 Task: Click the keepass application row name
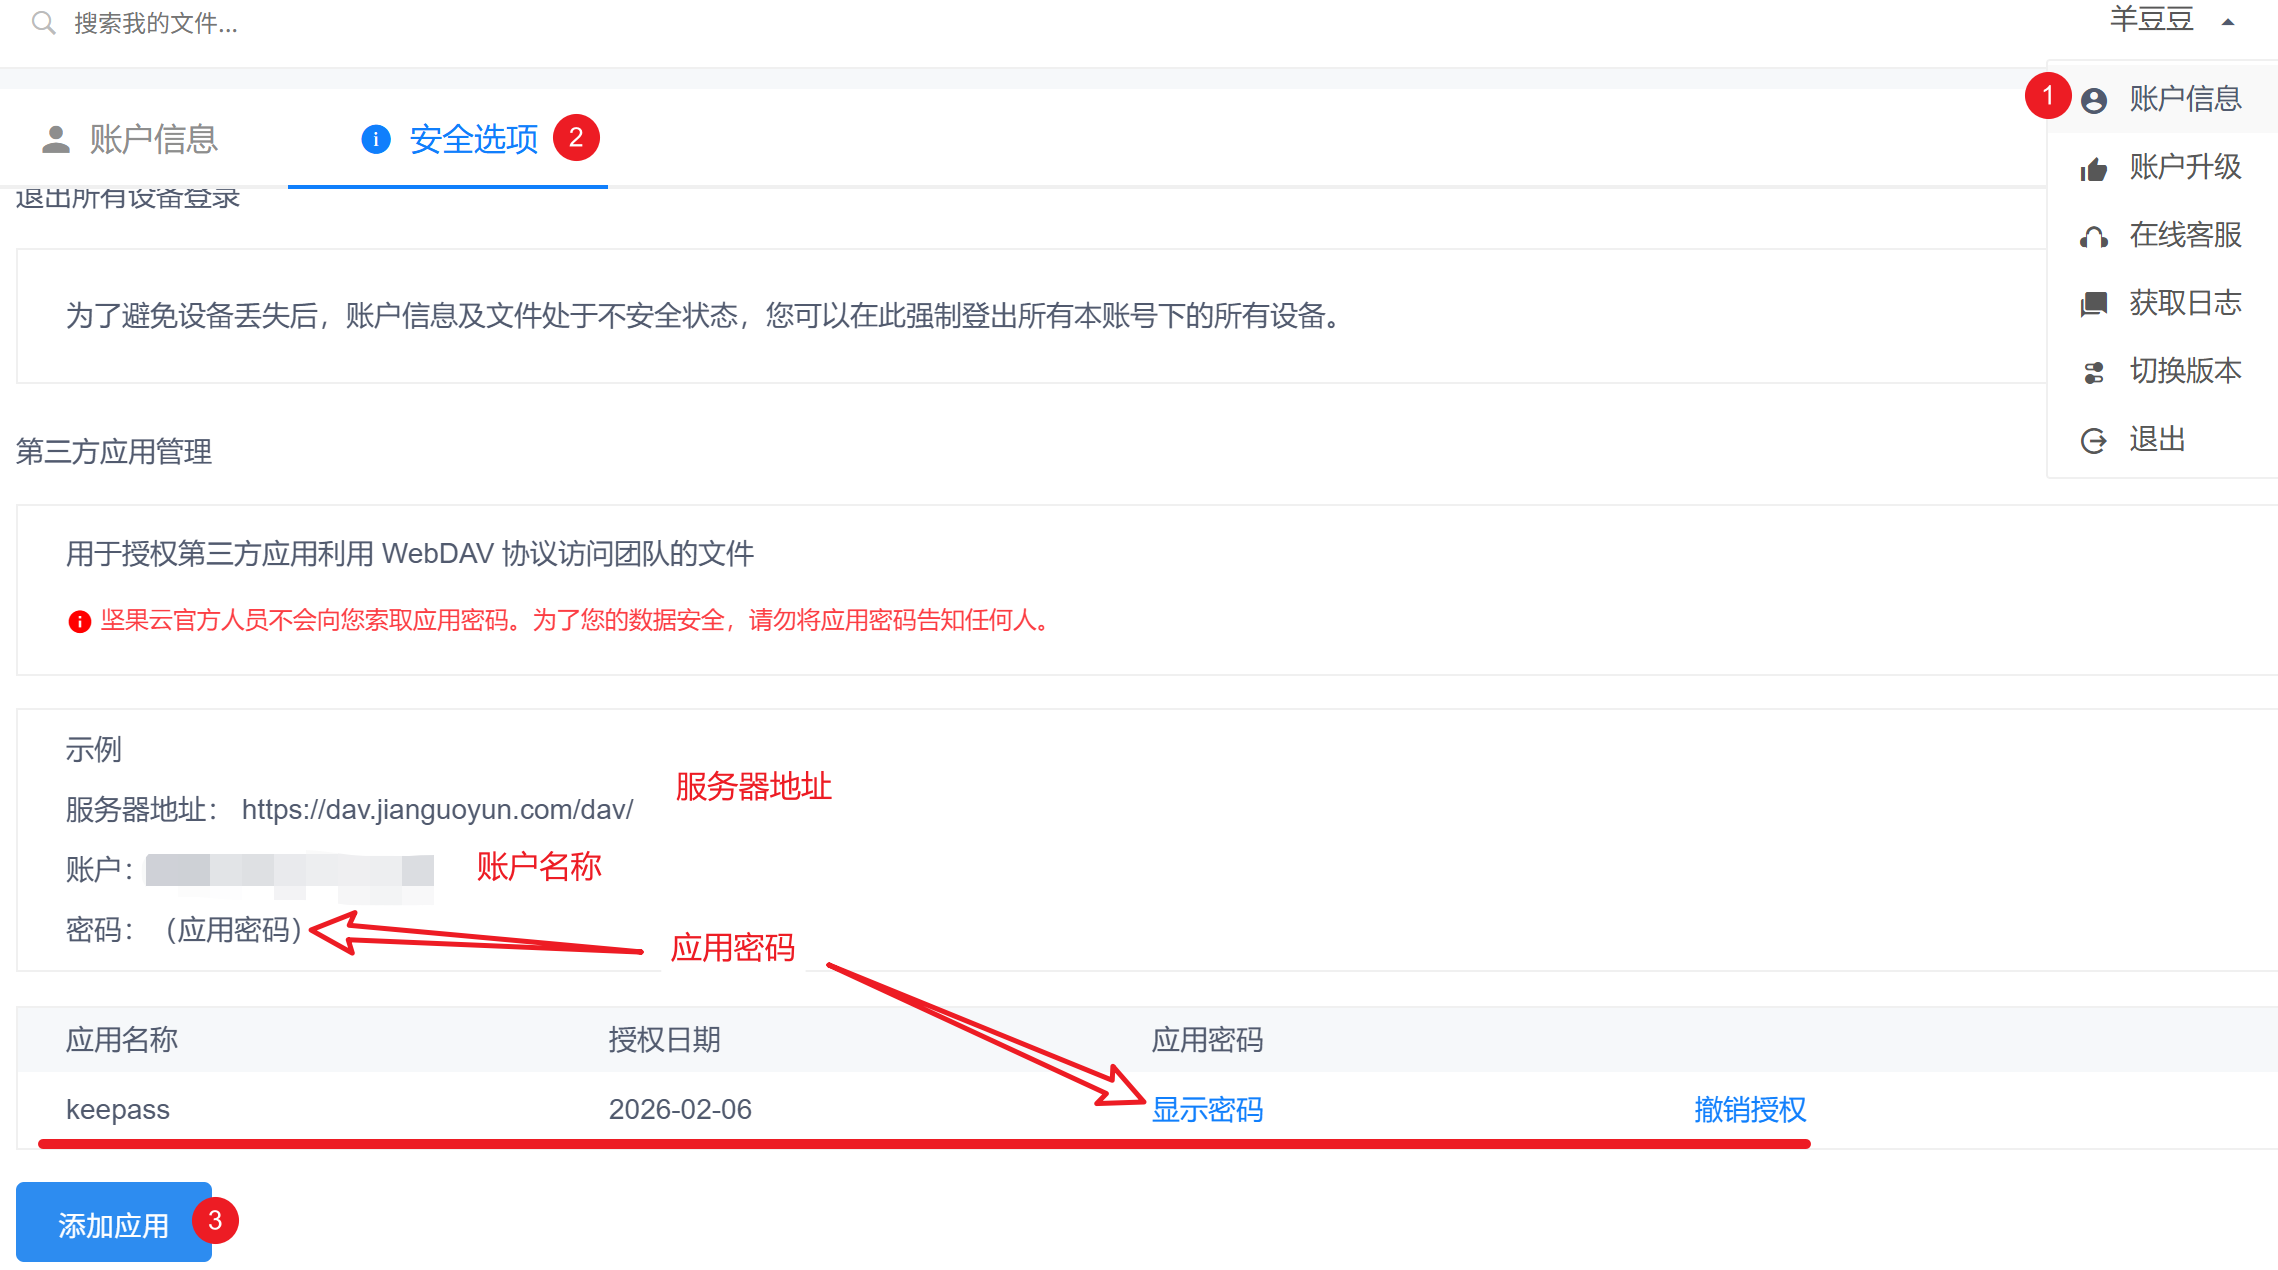(x=118, y=1109)
